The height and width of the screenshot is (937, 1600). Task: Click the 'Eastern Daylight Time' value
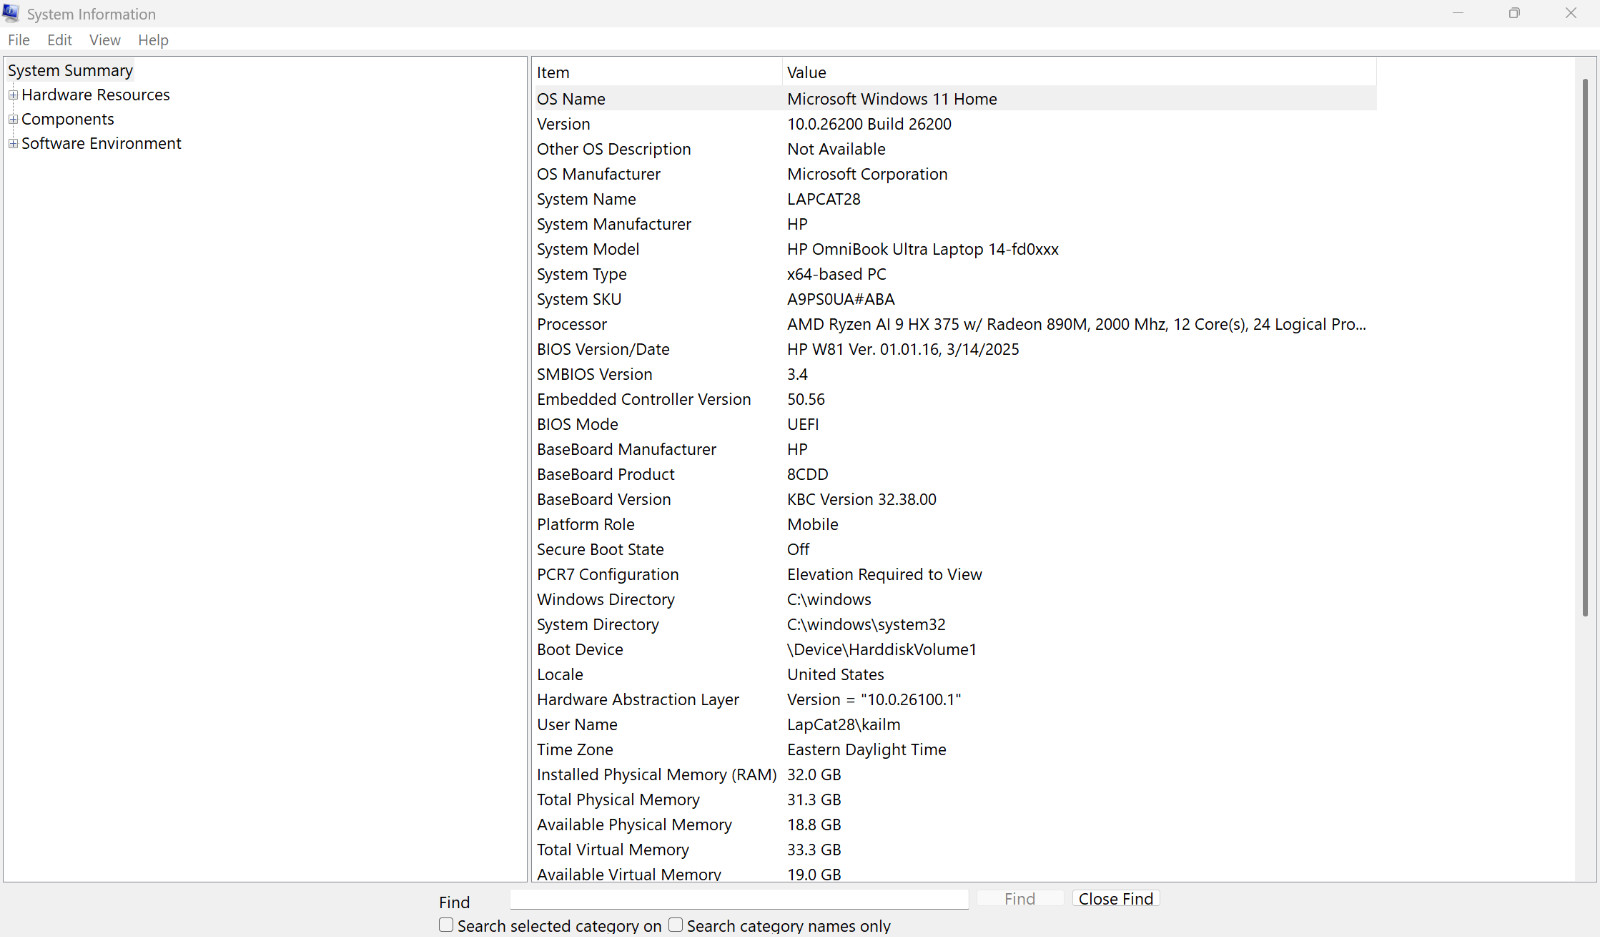[867, 749]
